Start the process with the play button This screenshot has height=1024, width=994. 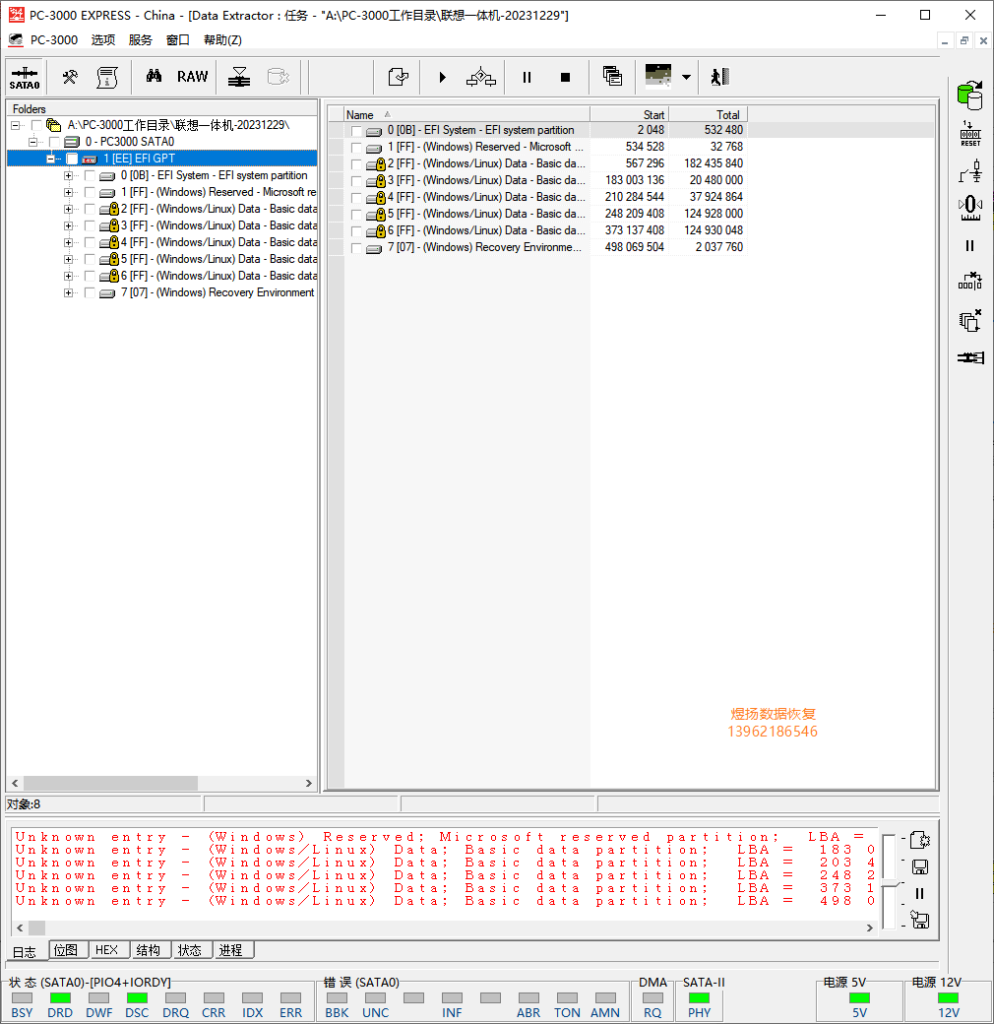(x=442, y=77)
